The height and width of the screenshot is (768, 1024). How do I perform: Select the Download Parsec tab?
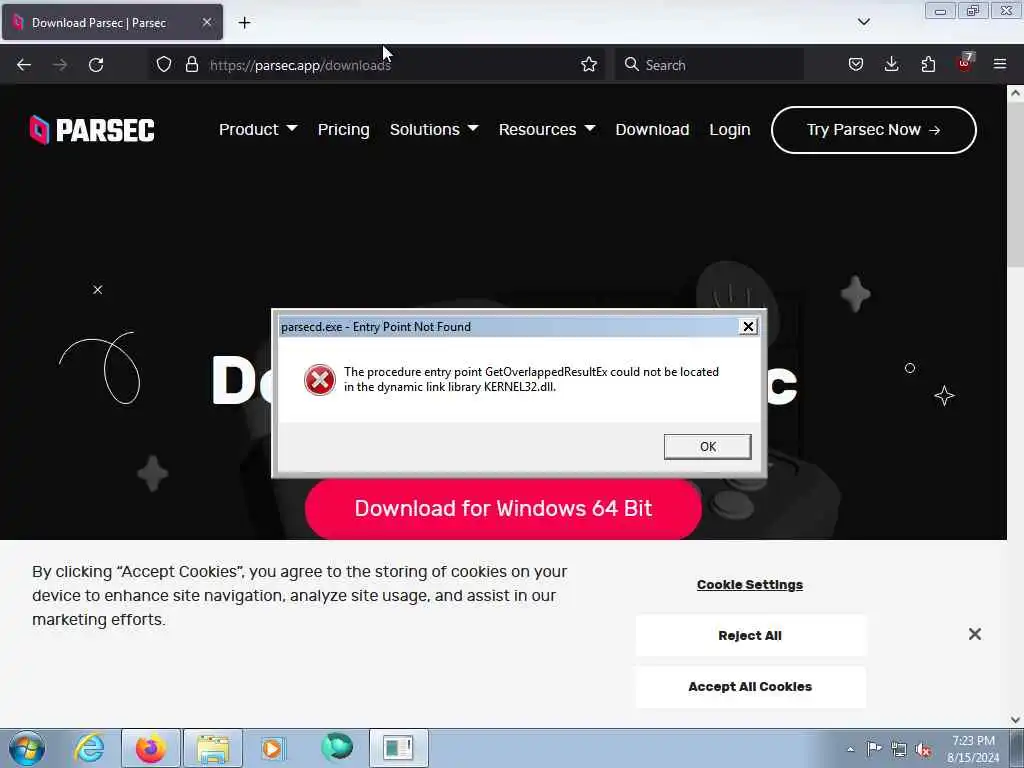pos(112,22)
